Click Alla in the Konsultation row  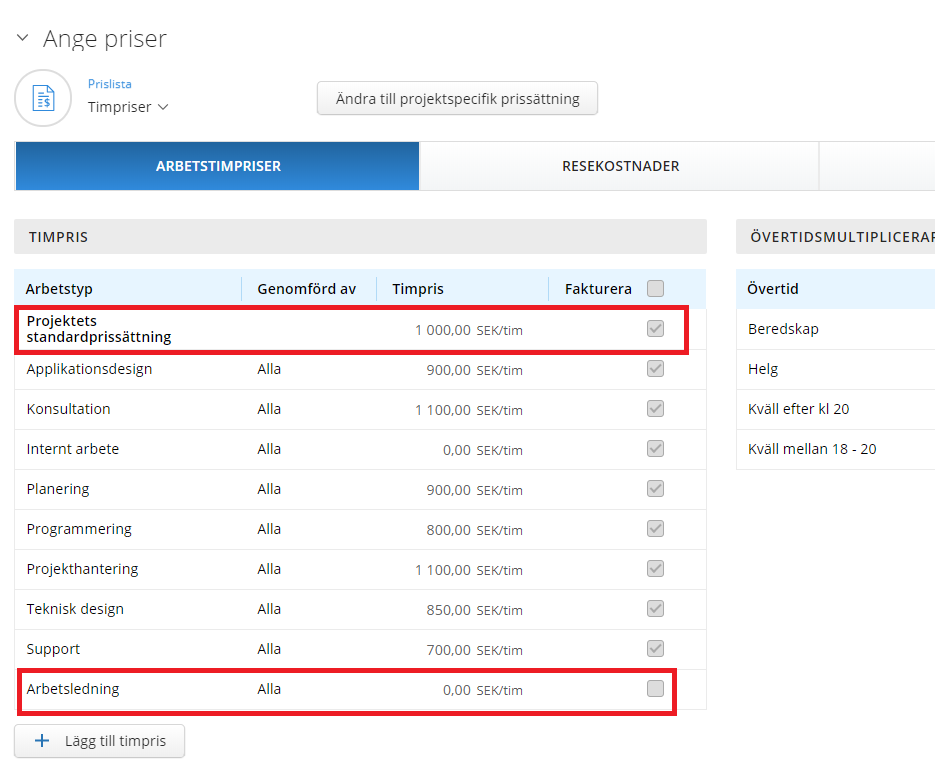[269, 408]
